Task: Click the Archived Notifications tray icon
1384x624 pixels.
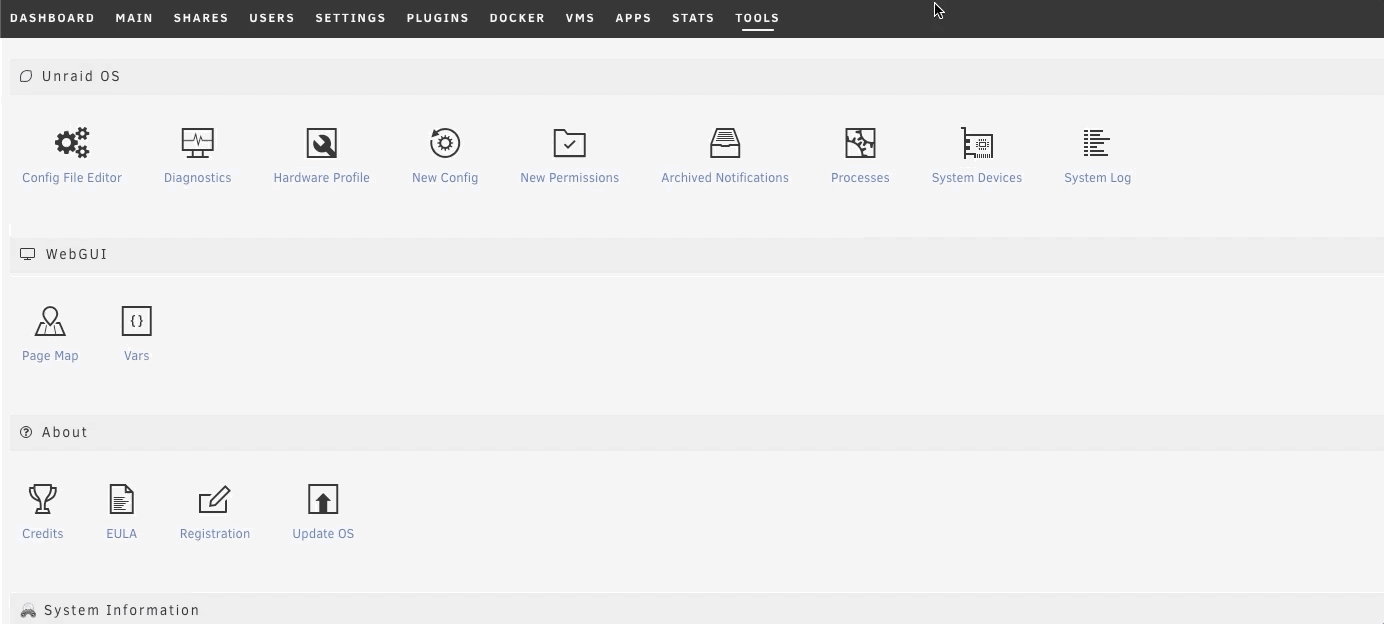Action: (x=725, y=143)
